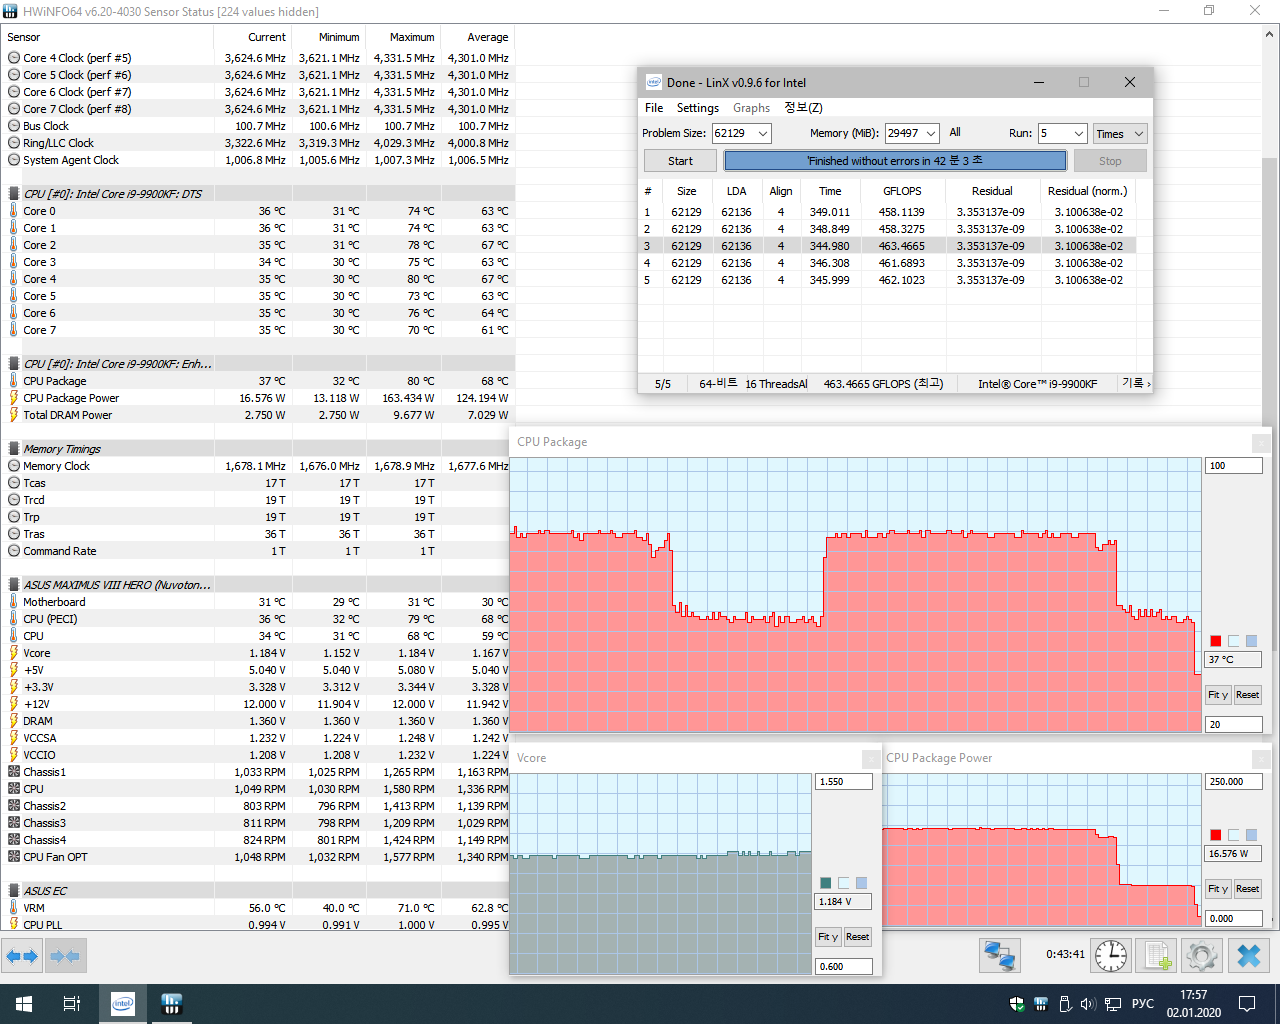Click the GFLOPS column header in LinX

click(x=902, y=191)
